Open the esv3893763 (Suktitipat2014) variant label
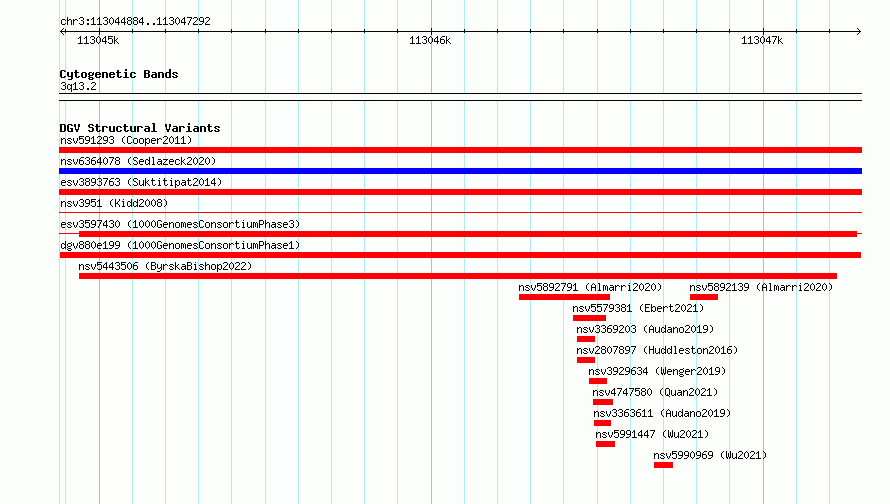The width and height of the screenshot is (890, 504). pyautogui.click(x=141, y=182)
